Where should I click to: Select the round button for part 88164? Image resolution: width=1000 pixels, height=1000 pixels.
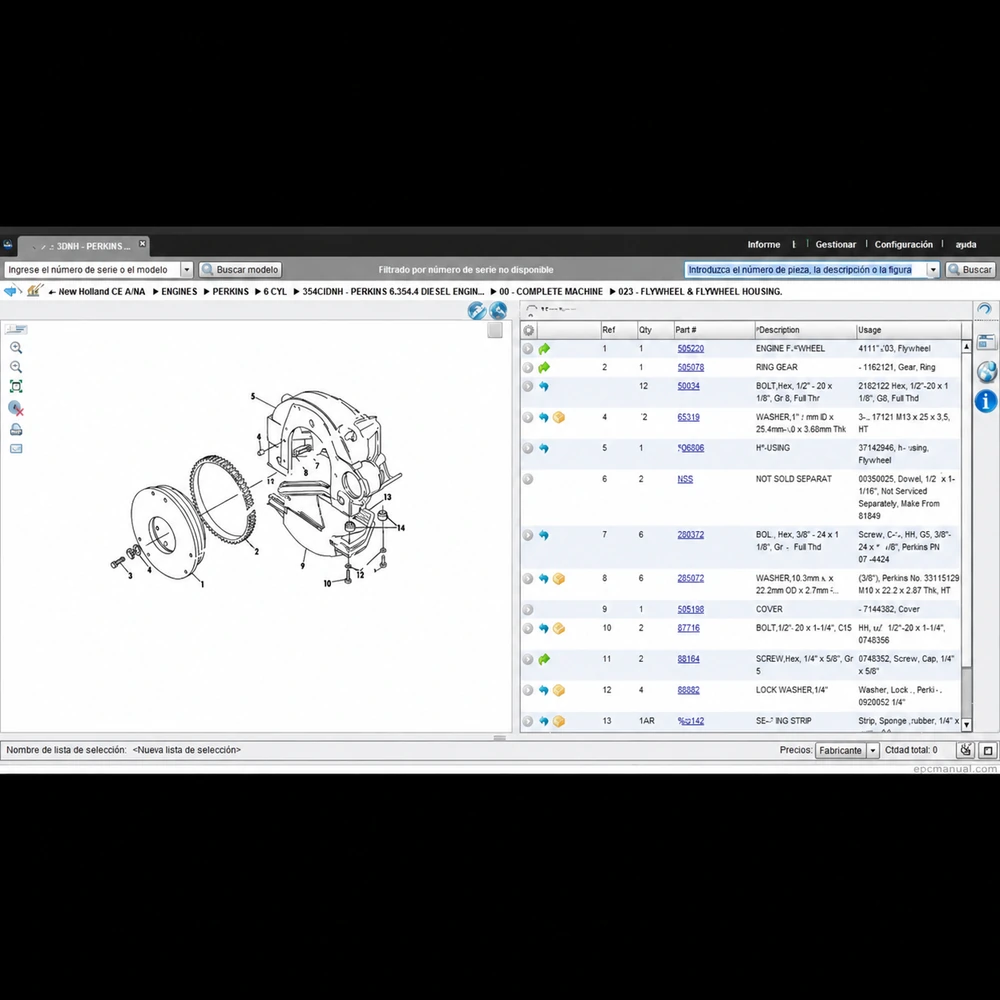[x=527, y=659]
